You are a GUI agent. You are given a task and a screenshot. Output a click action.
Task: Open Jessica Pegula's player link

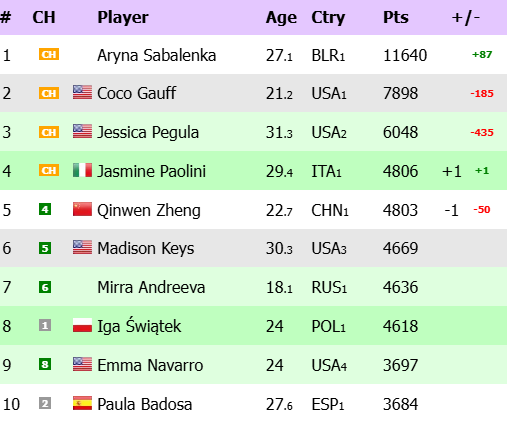[x=148, y=132]
